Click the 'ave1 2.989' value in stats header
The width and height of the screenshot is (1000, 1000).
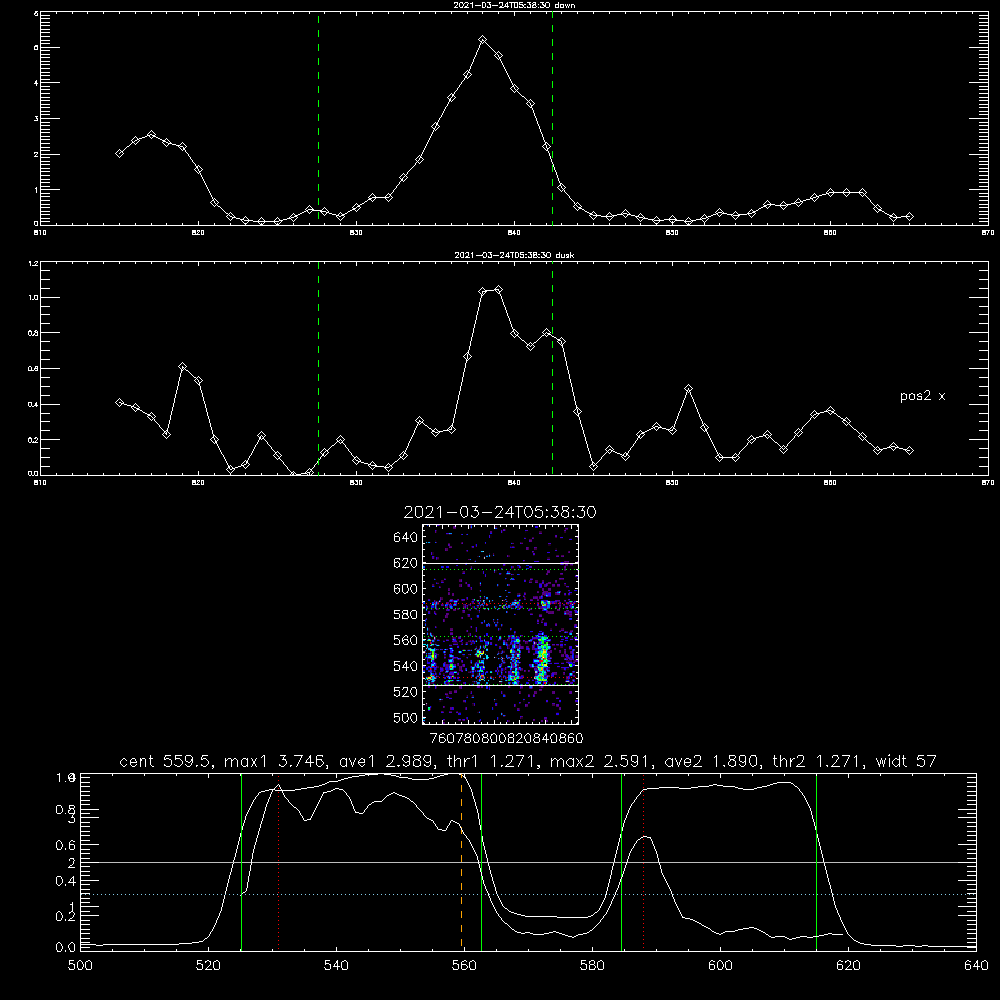tap(386, 761)
